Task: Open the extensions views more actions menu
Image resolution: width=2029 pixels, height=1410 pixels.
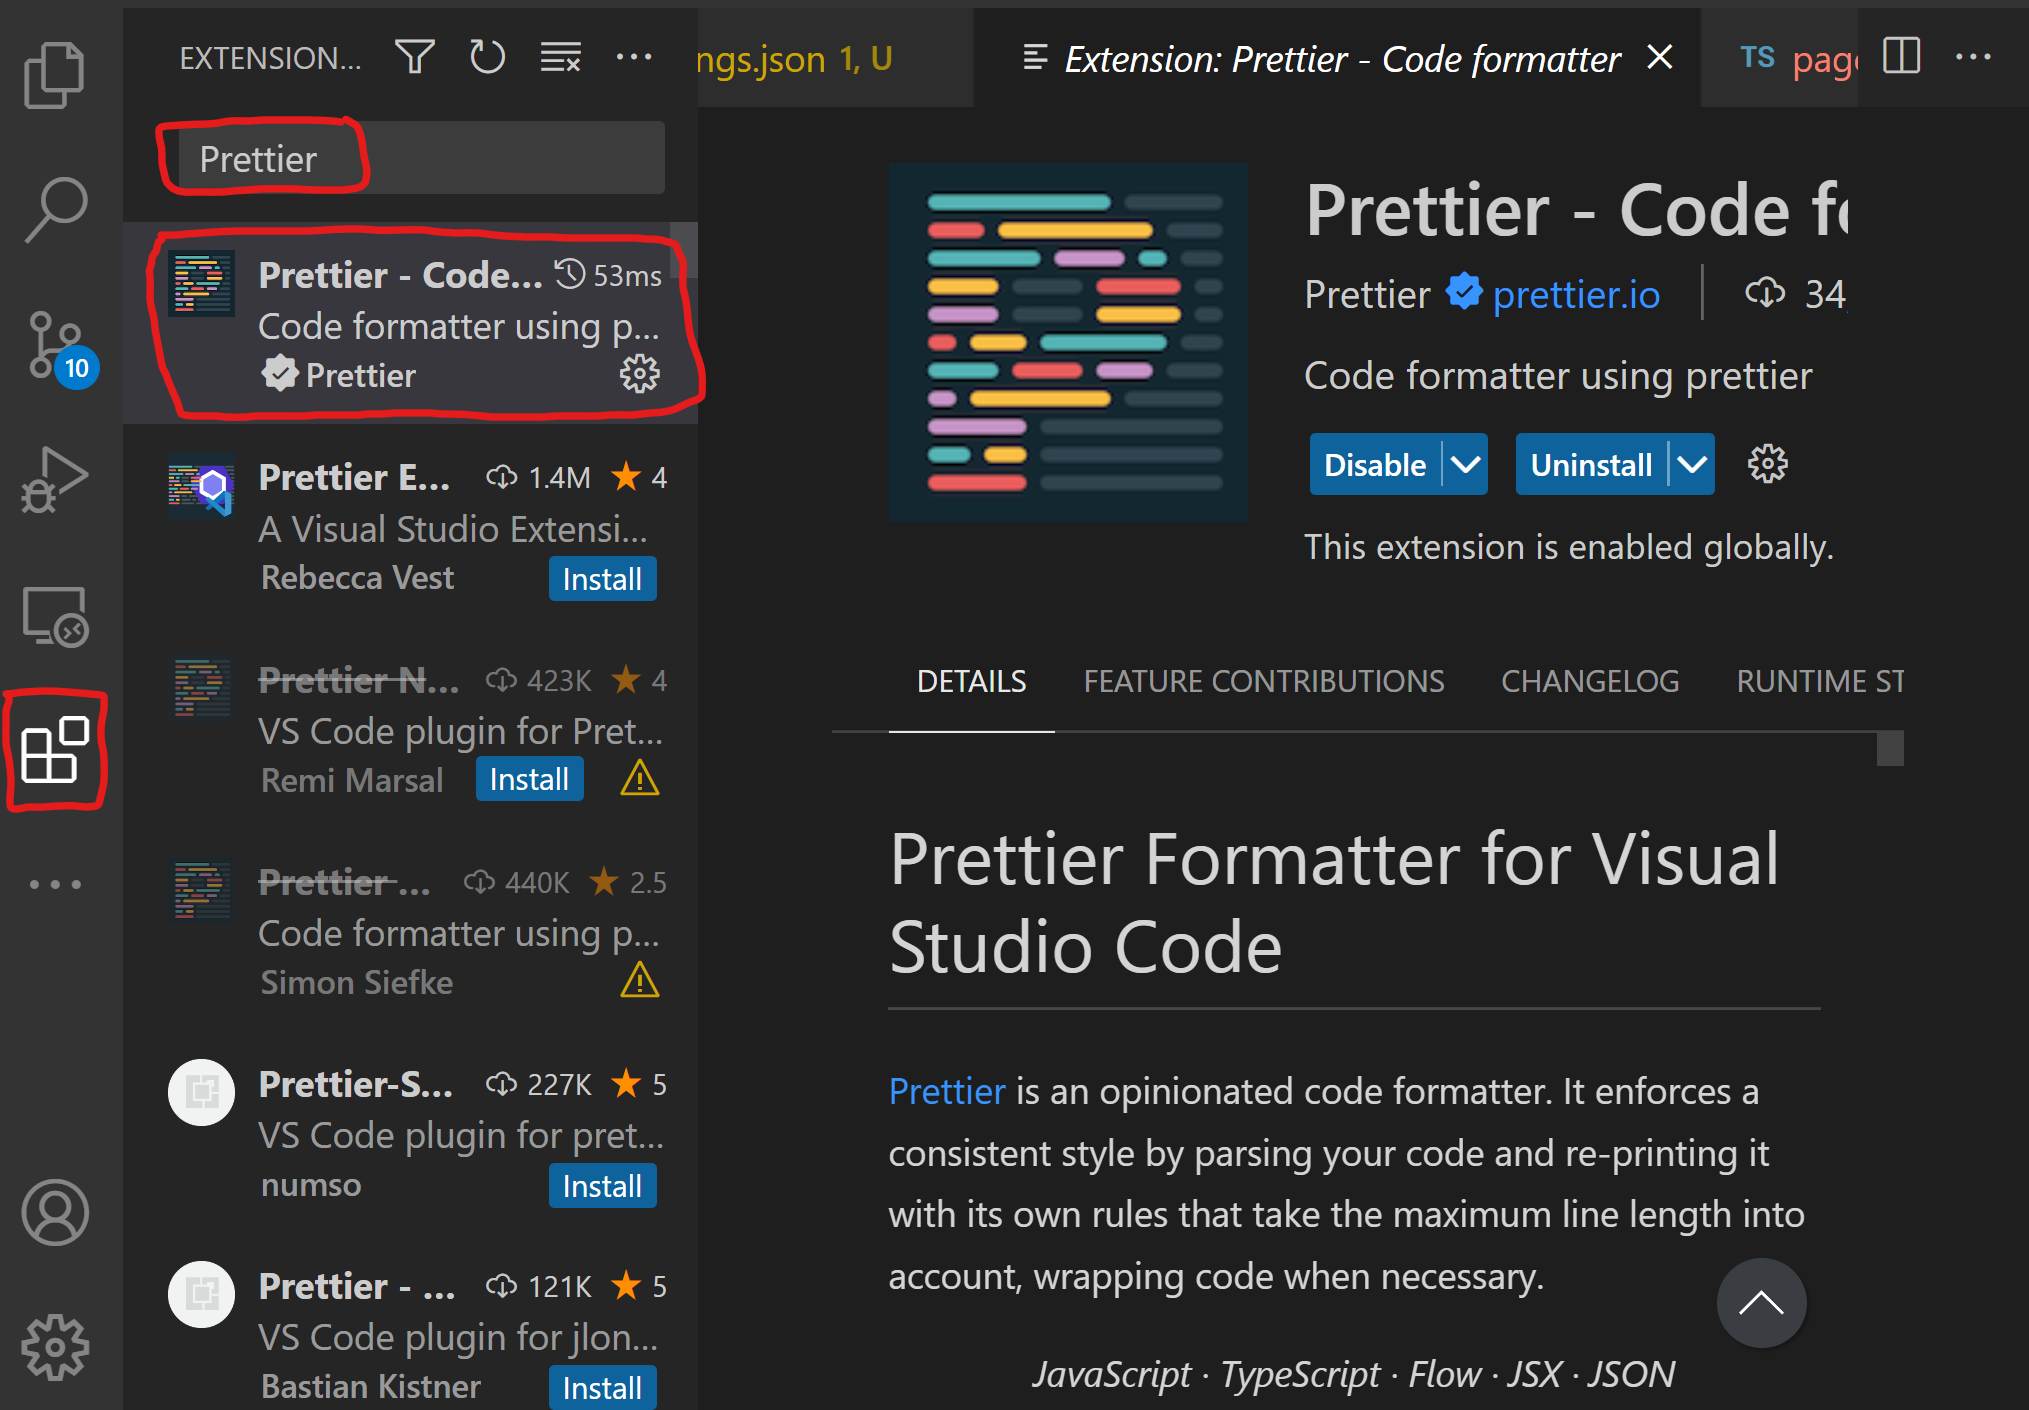Action: tap(633, 58)
